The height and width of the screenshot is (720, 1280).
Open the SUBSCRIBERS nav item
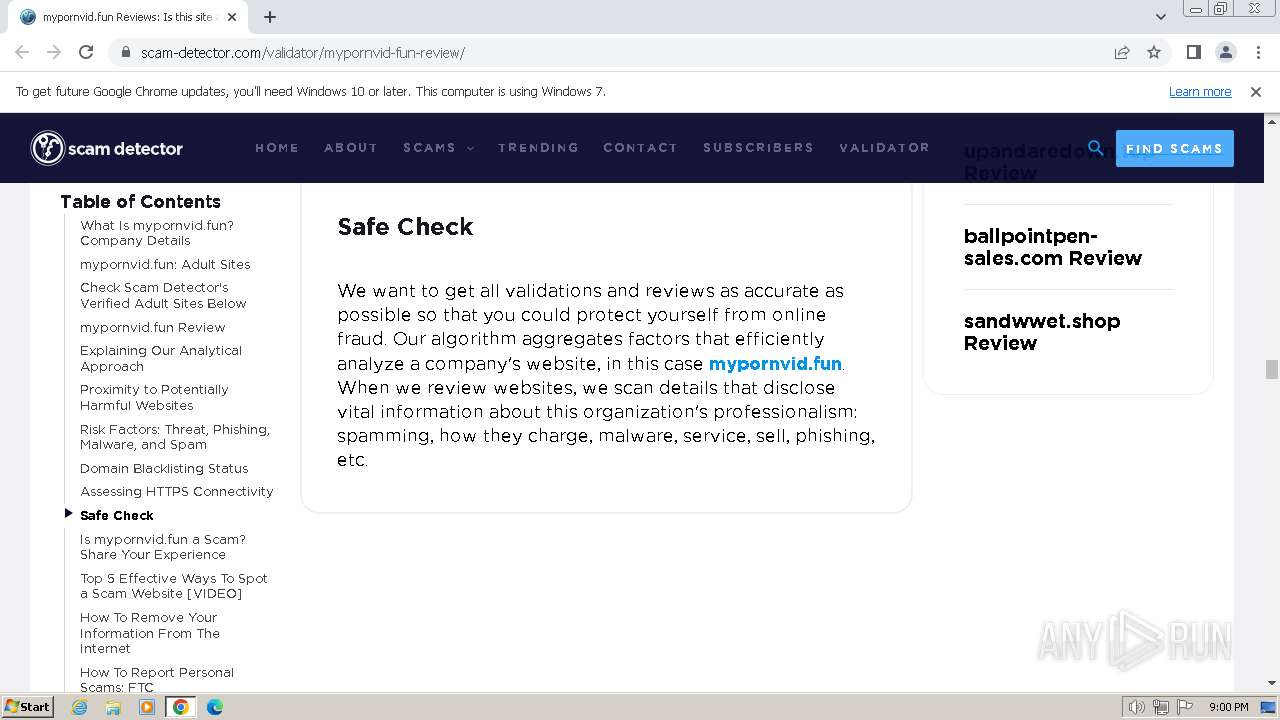coord(758,148)
